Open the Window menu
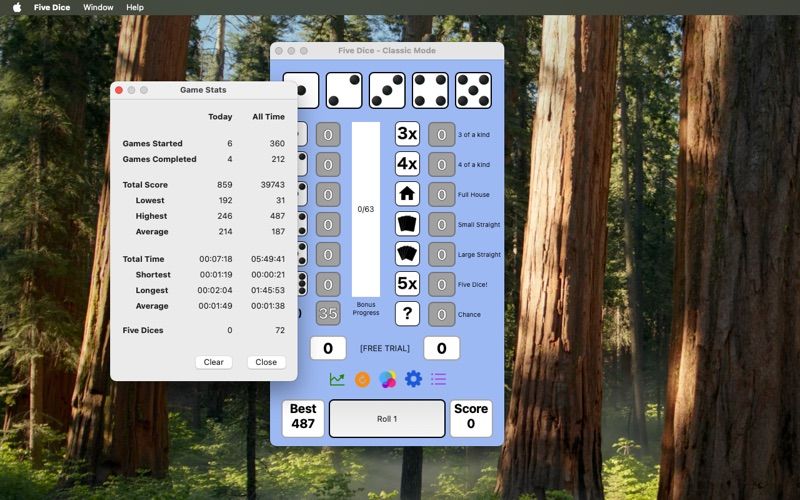This screenshot has width=800, height=500. pyautogui.click(x=98, y=7)
